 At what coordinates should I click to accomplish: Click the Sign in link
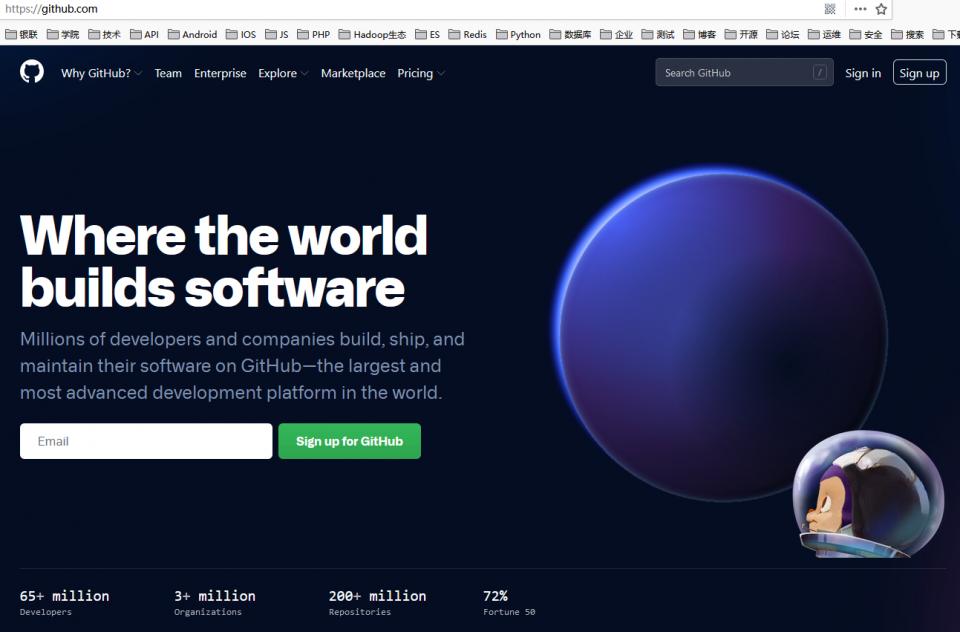point(863,73)
